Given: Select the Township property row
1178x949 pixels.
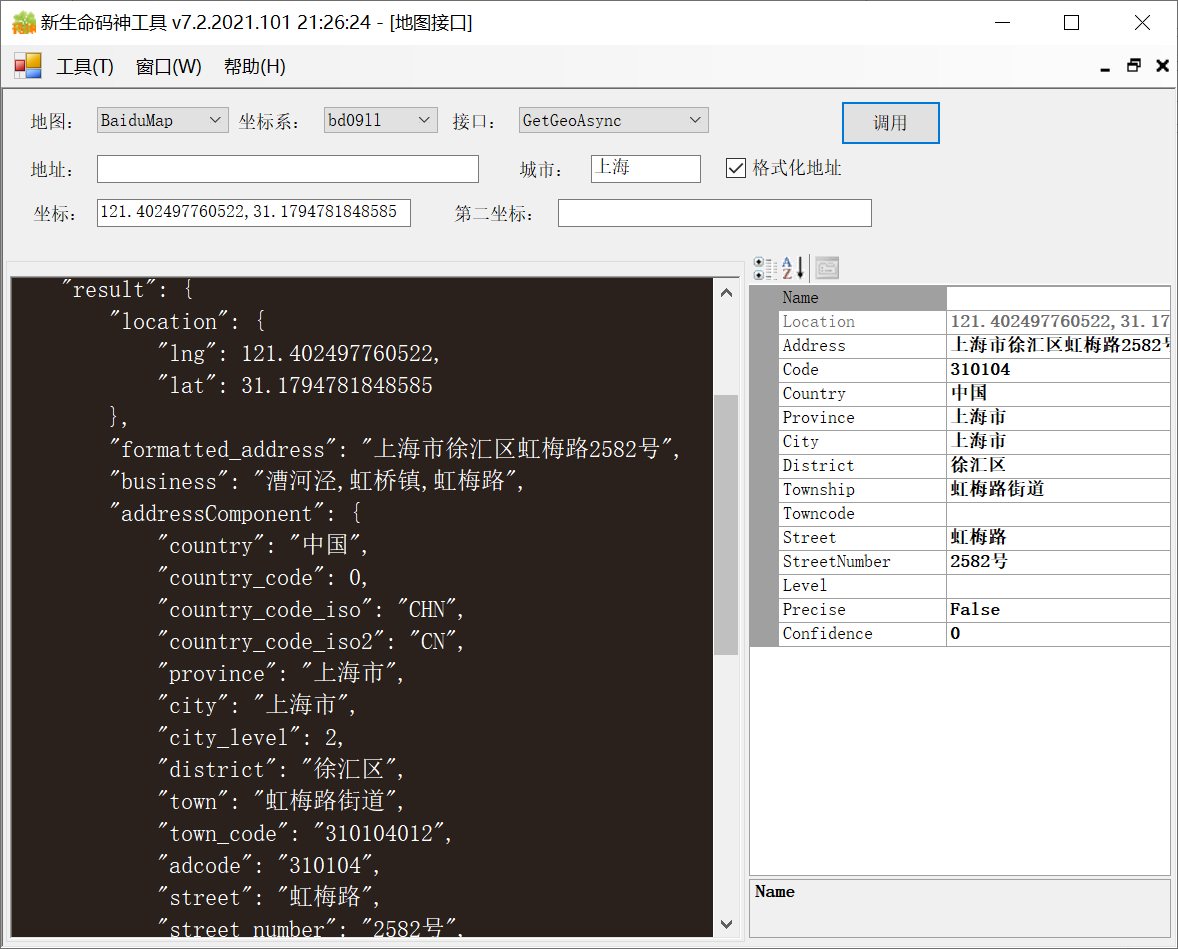Looking at the screenshot, I should (974, 490).
